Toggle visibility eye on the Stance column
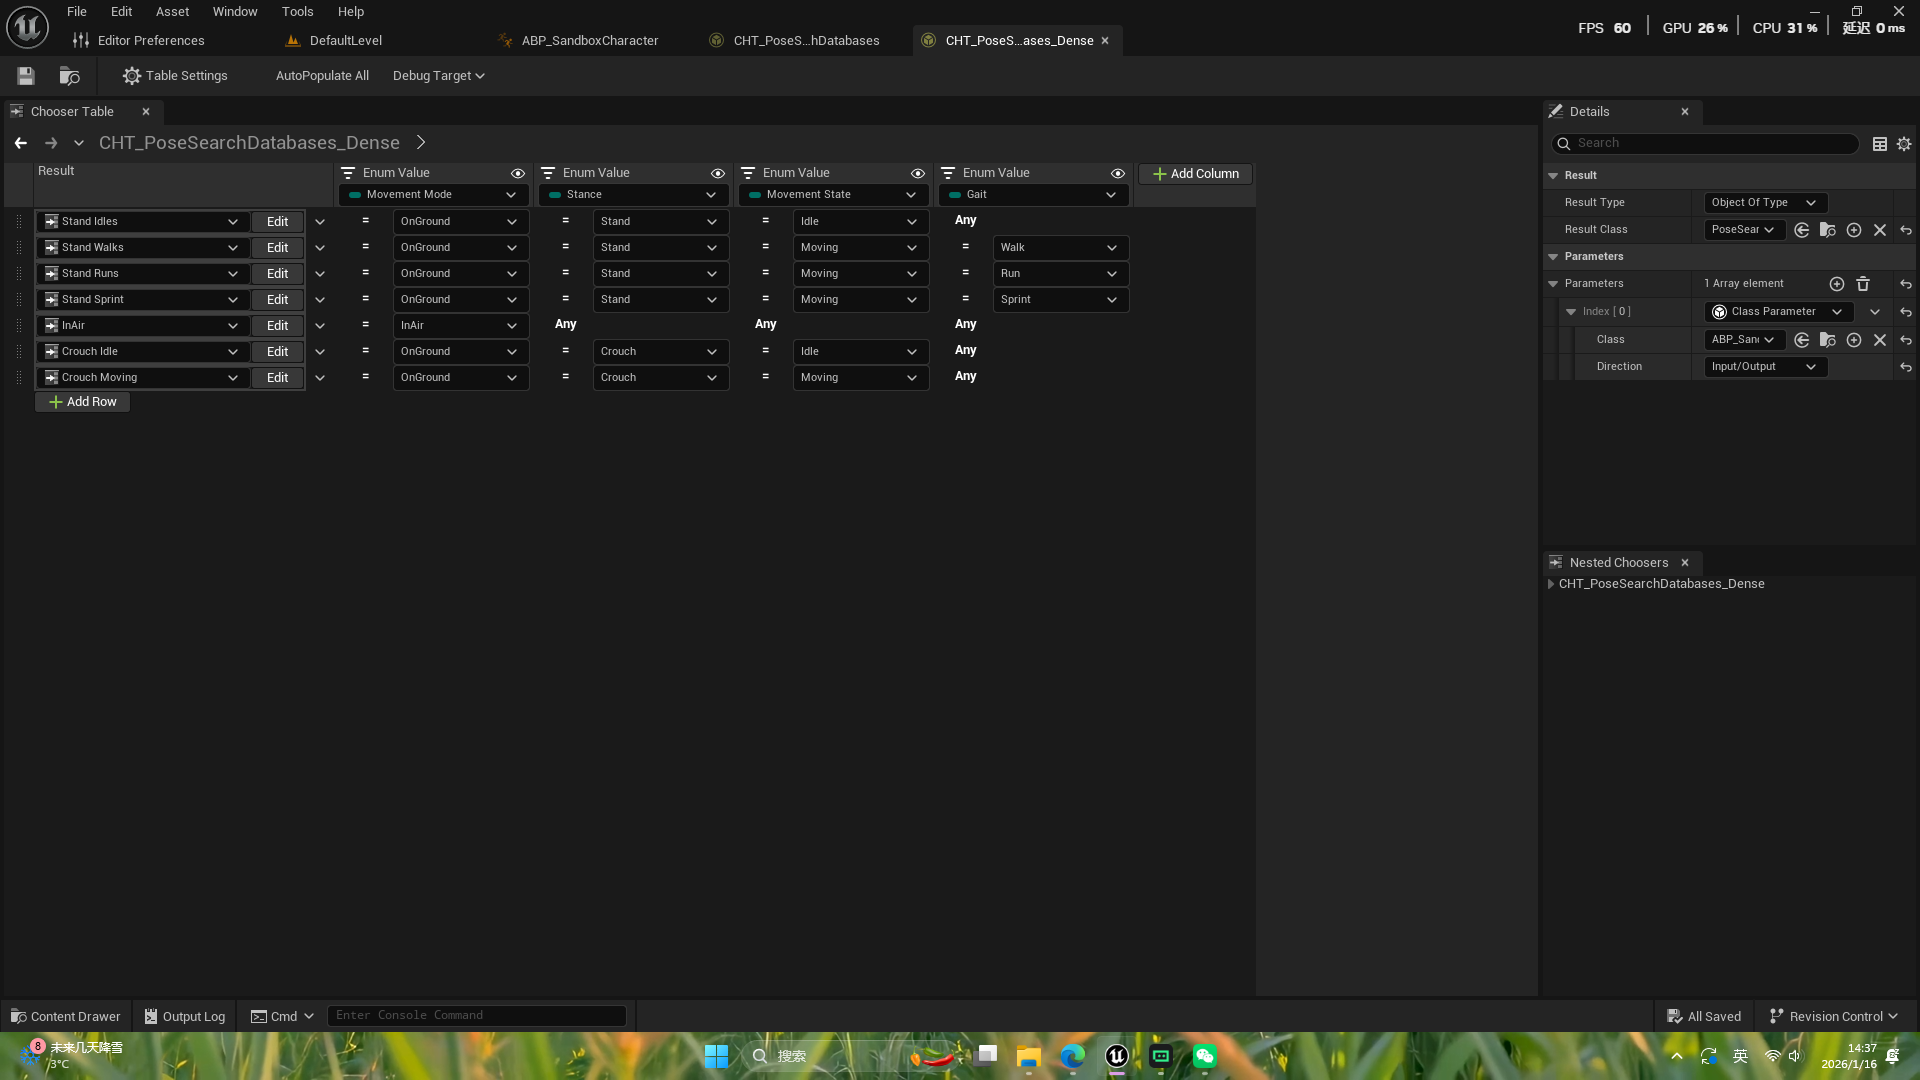This screenshot has width=1920, height=1080. 717,173
